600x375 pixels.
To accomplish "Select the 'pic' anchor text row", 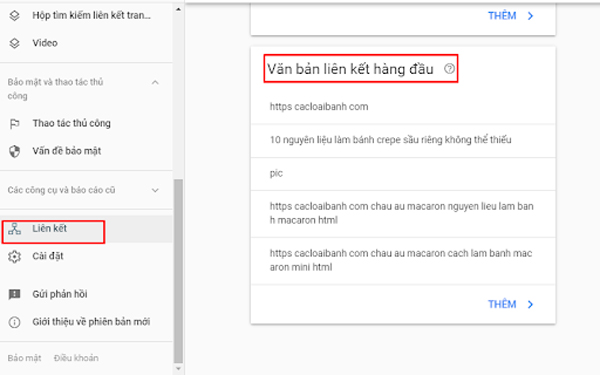I will 403,174.
